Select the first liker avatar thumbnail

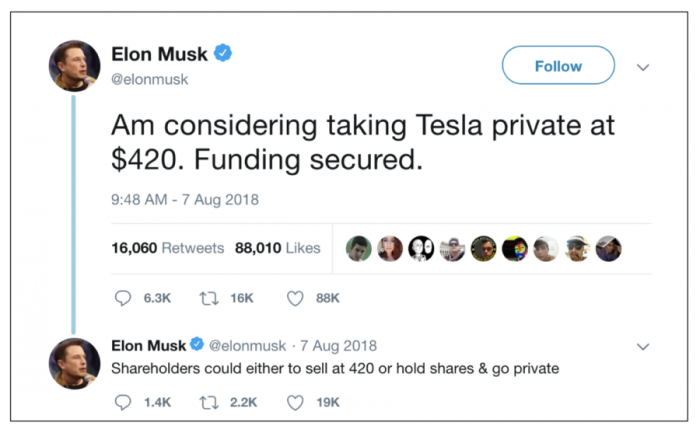point(359,249)
